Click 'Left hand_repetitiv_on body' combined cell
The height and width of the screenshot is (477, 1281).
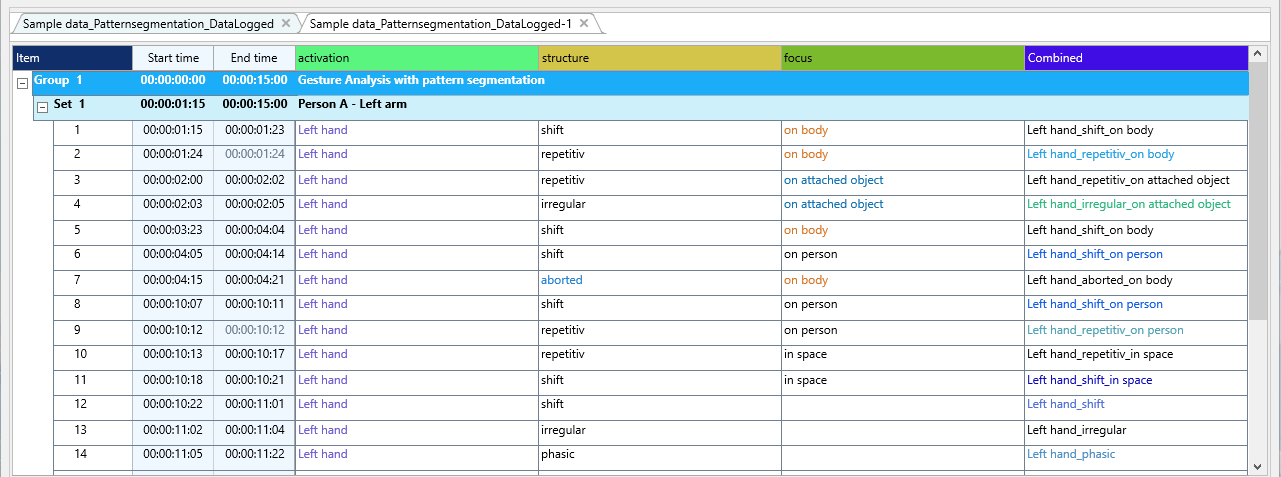pos(1101,155)
